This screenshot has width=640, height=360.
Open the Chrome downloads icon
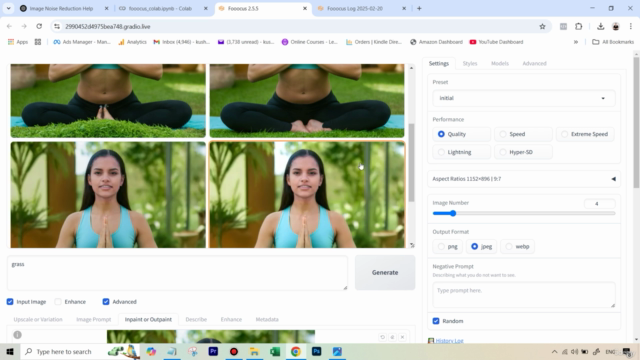pos(600,26)
